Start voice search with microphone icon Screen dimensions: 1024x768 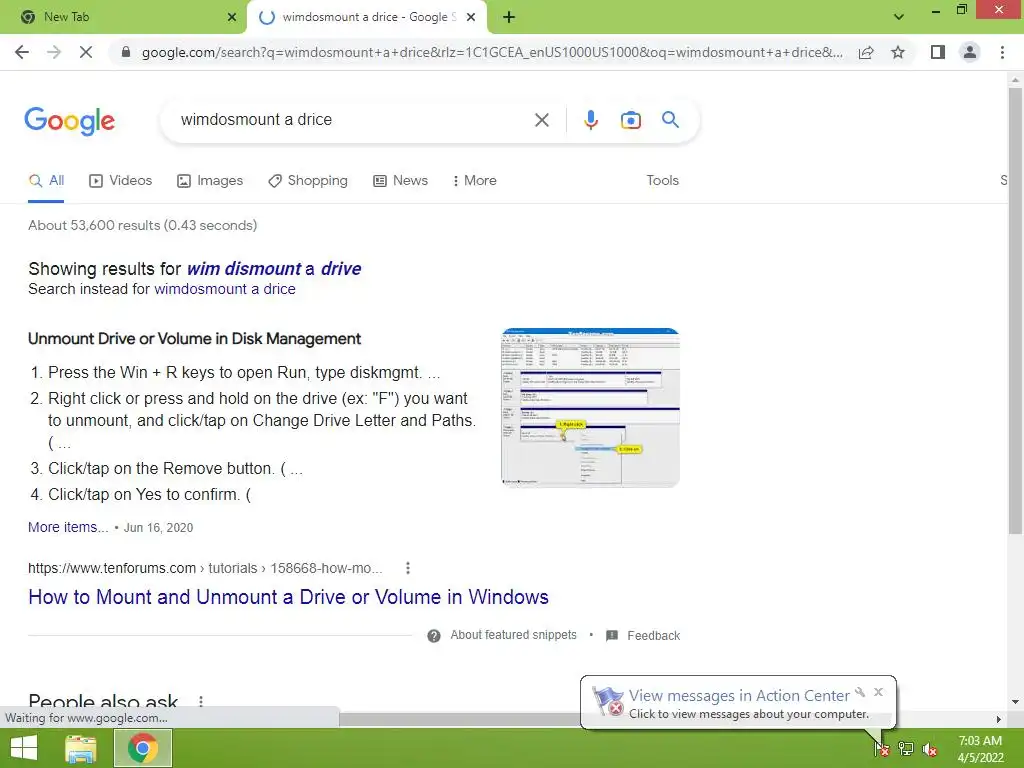pos(591,120)
